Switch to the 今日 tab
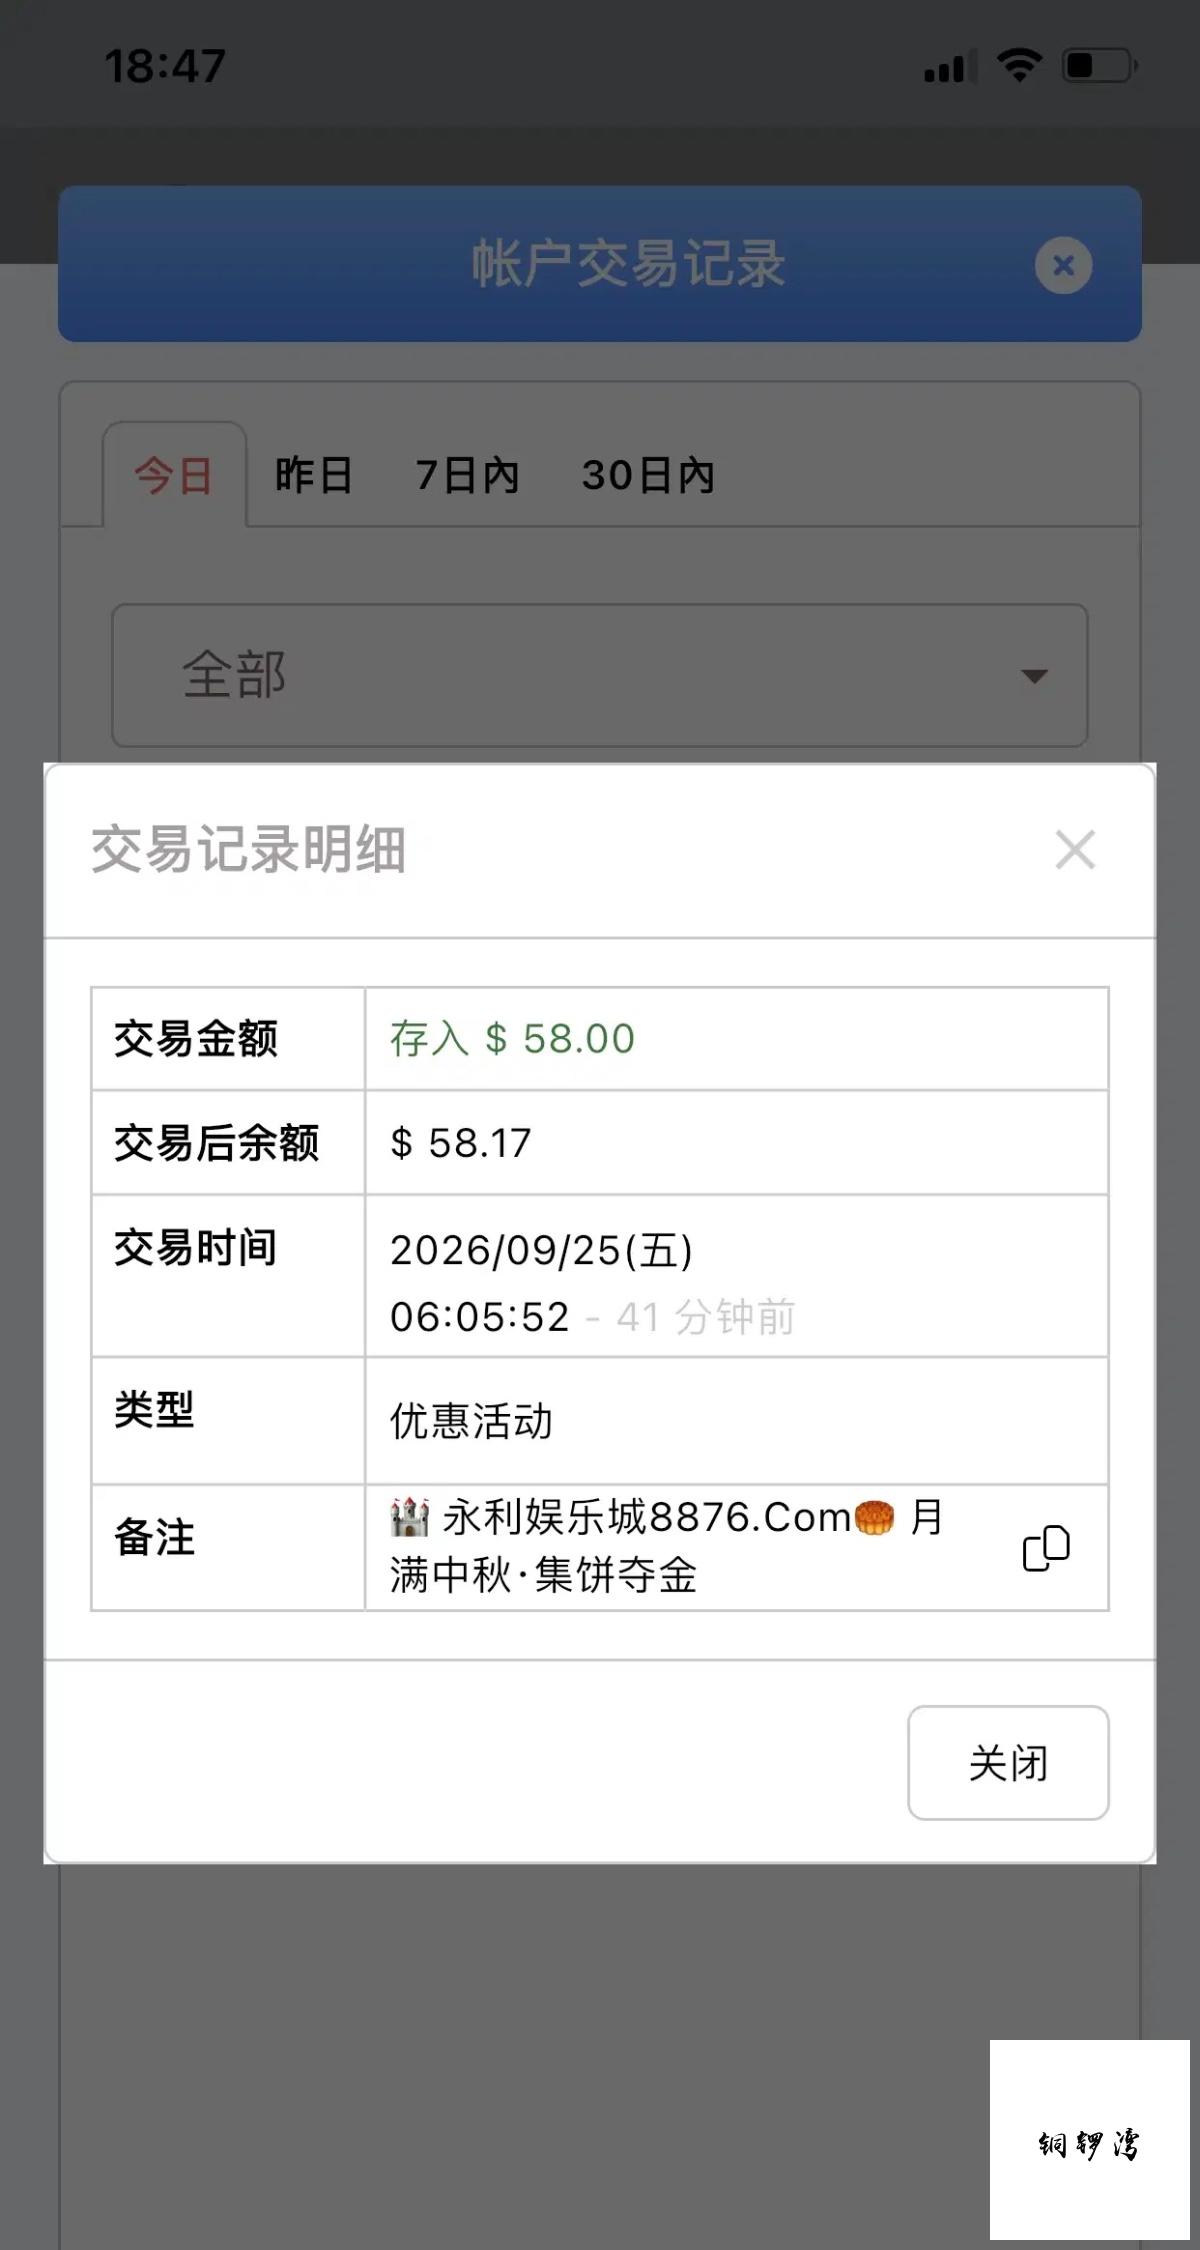 [x=174, y=475]
